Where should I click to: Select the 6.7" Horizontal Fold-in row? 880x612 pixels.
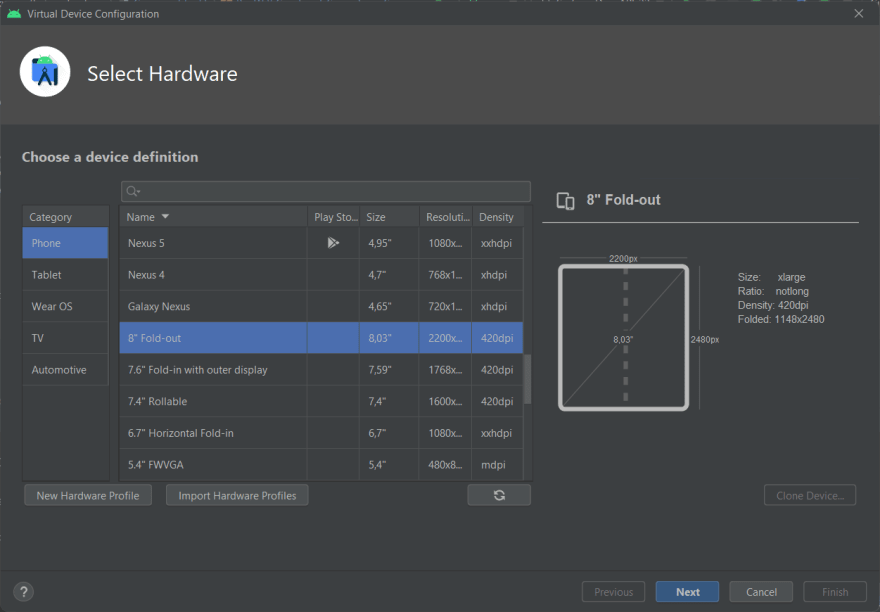pos(321,433)
